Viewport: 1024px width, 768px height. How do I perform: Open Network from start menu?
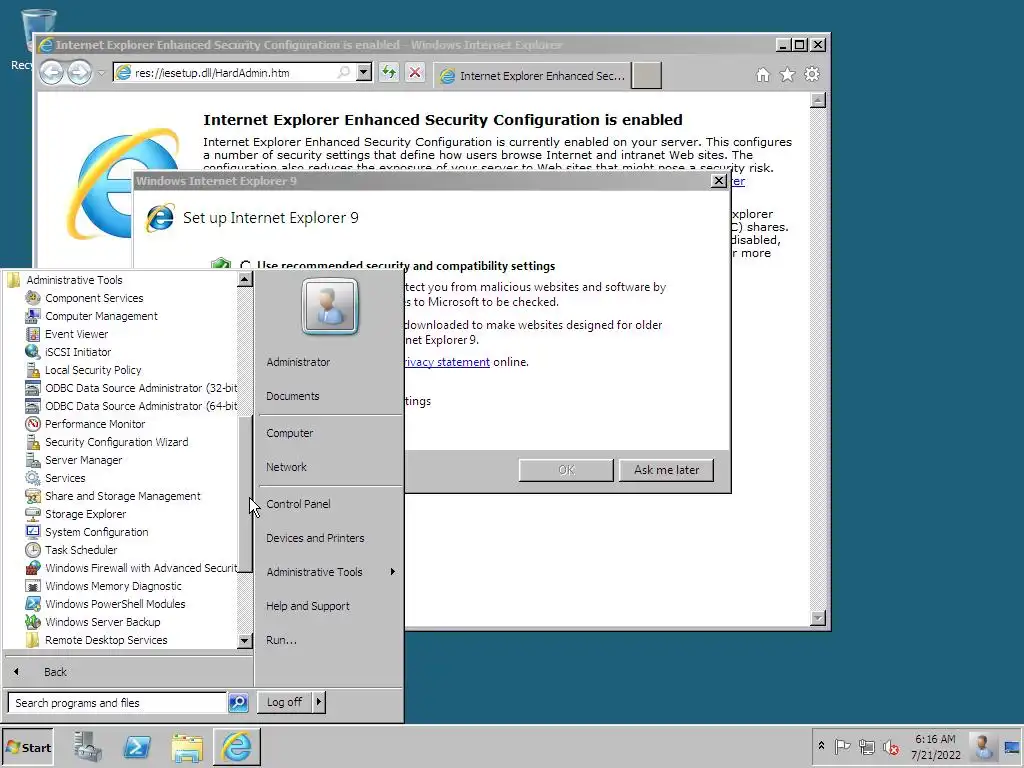(286, 467)
